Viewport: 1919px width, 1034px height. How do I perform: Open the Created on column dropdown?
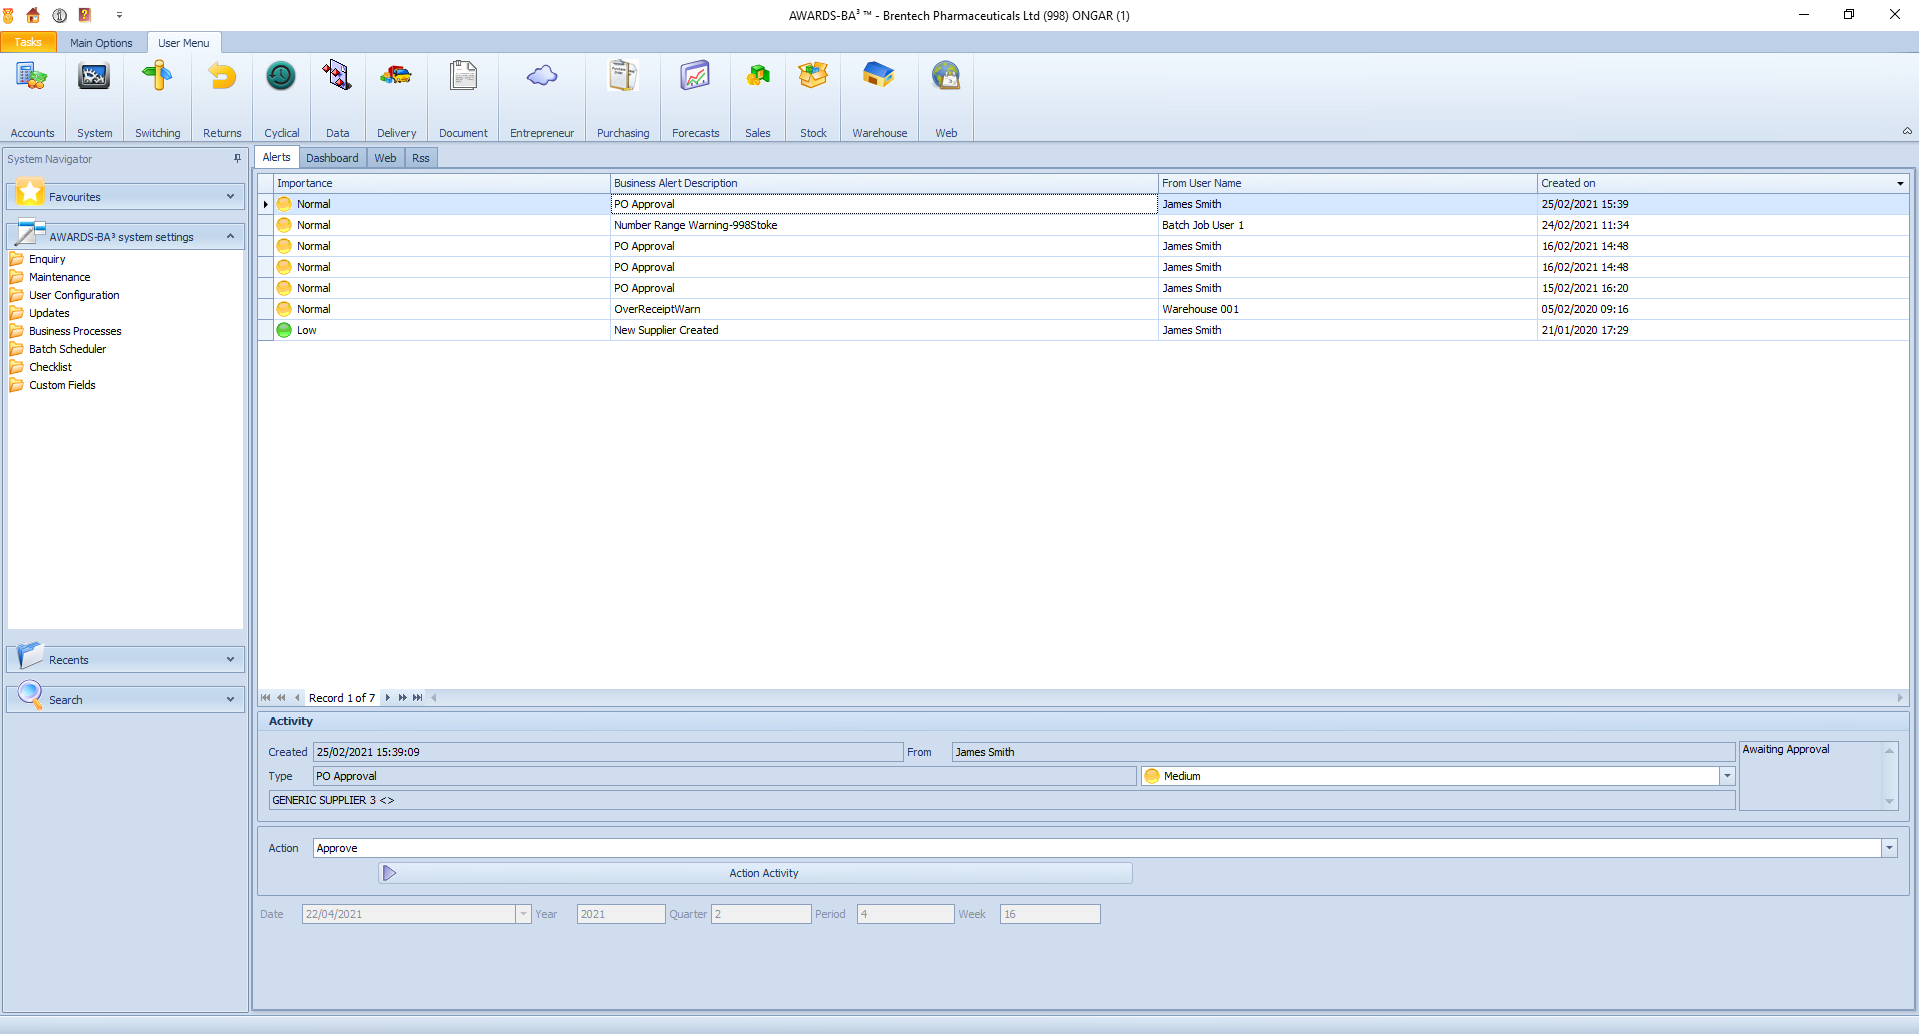tap(1900, 184)
